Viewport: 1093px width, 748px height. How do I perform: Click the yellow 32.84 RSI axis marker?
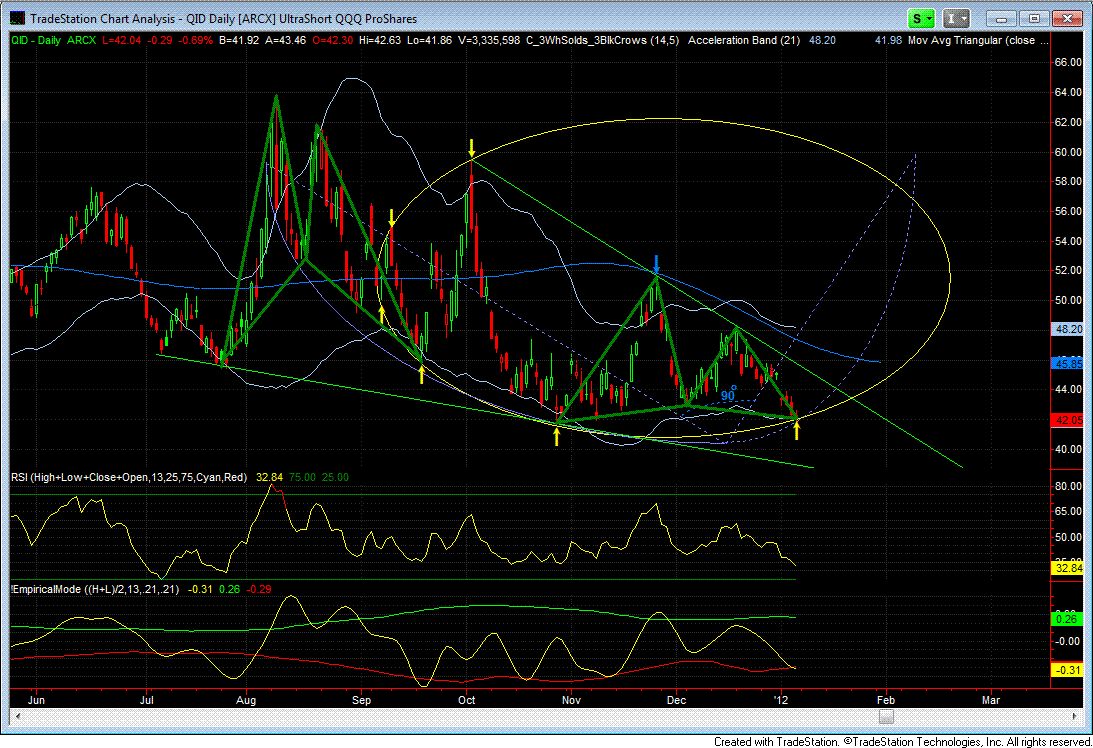point(1068,568)
